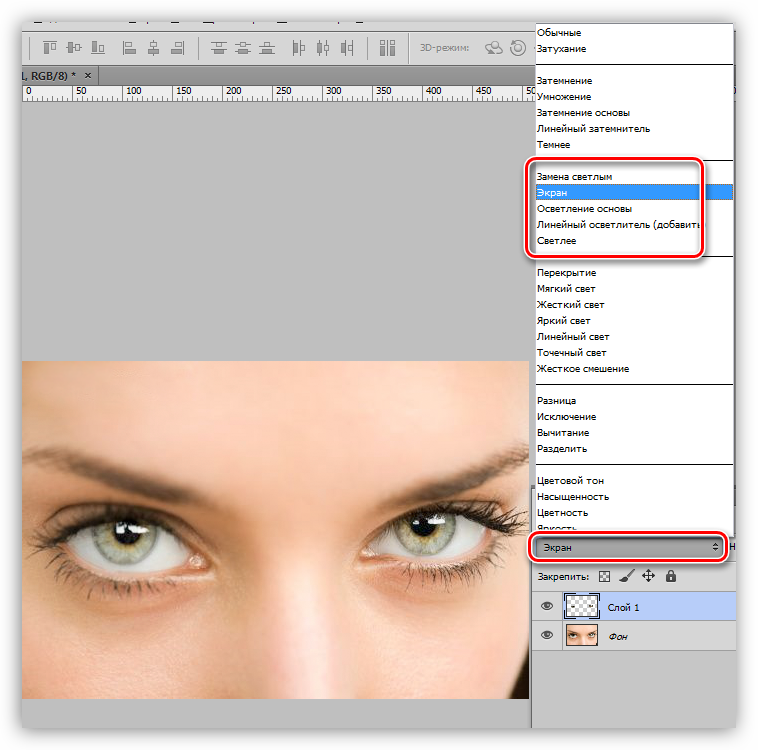Screen dimensions: 758x750
Task: Choose the Перекрытие blend mode
Action: [x=566, y=272]
